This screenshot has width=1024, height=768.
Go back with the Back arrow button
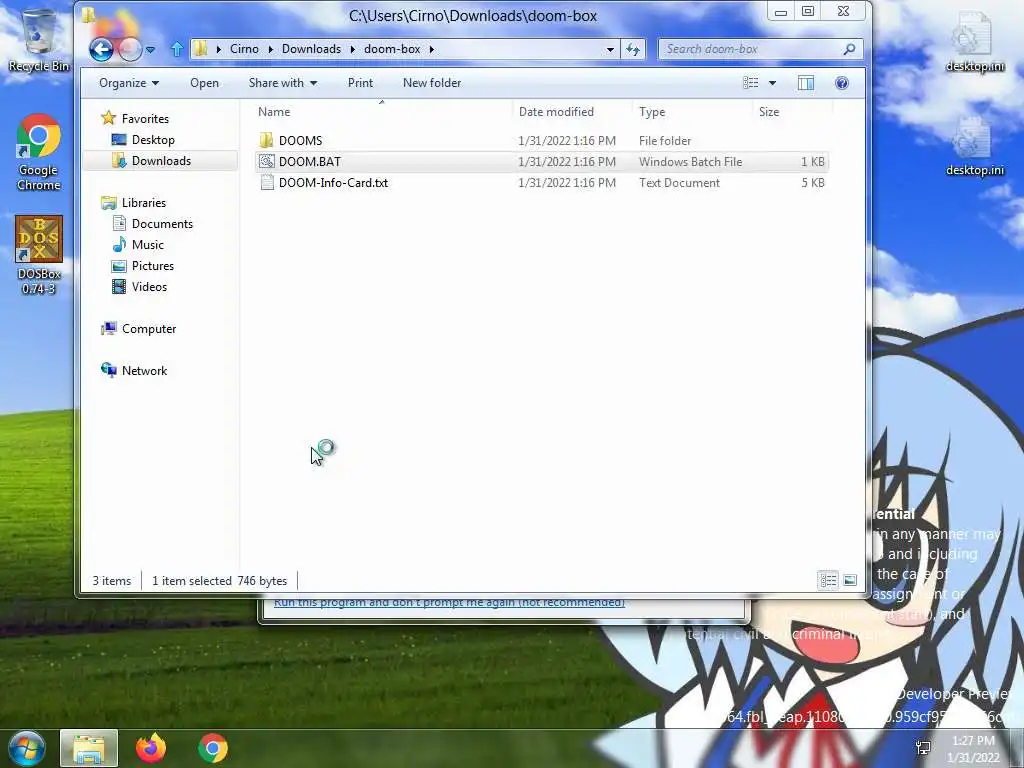point(101,49)
